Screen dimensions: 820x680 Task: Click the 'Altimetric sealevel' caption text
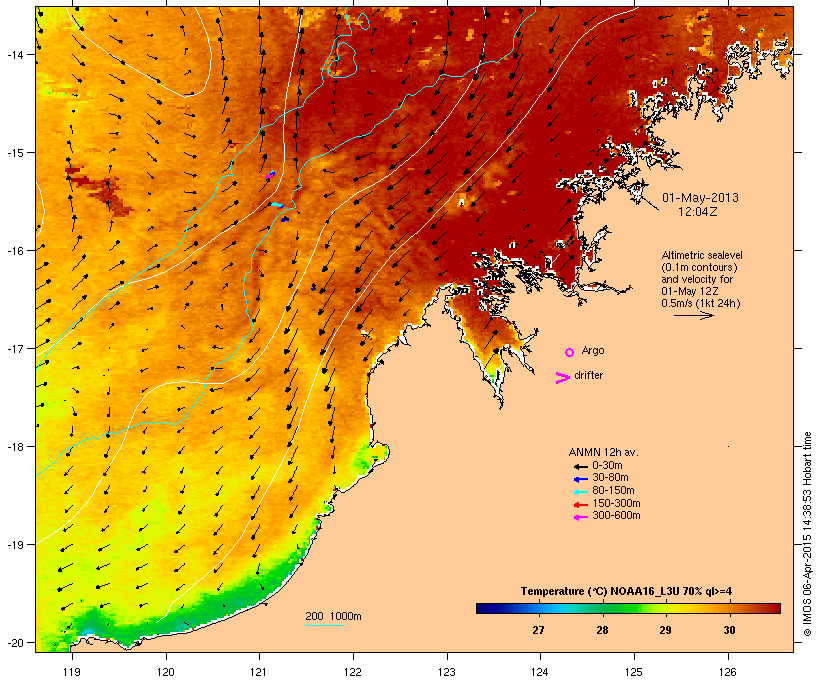702,255
